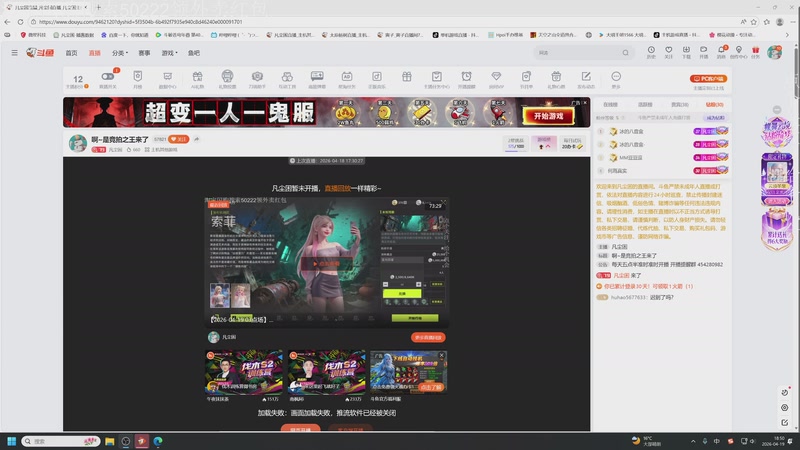Open the 更多 ellipsis tools icon

(x=616, y=77)
